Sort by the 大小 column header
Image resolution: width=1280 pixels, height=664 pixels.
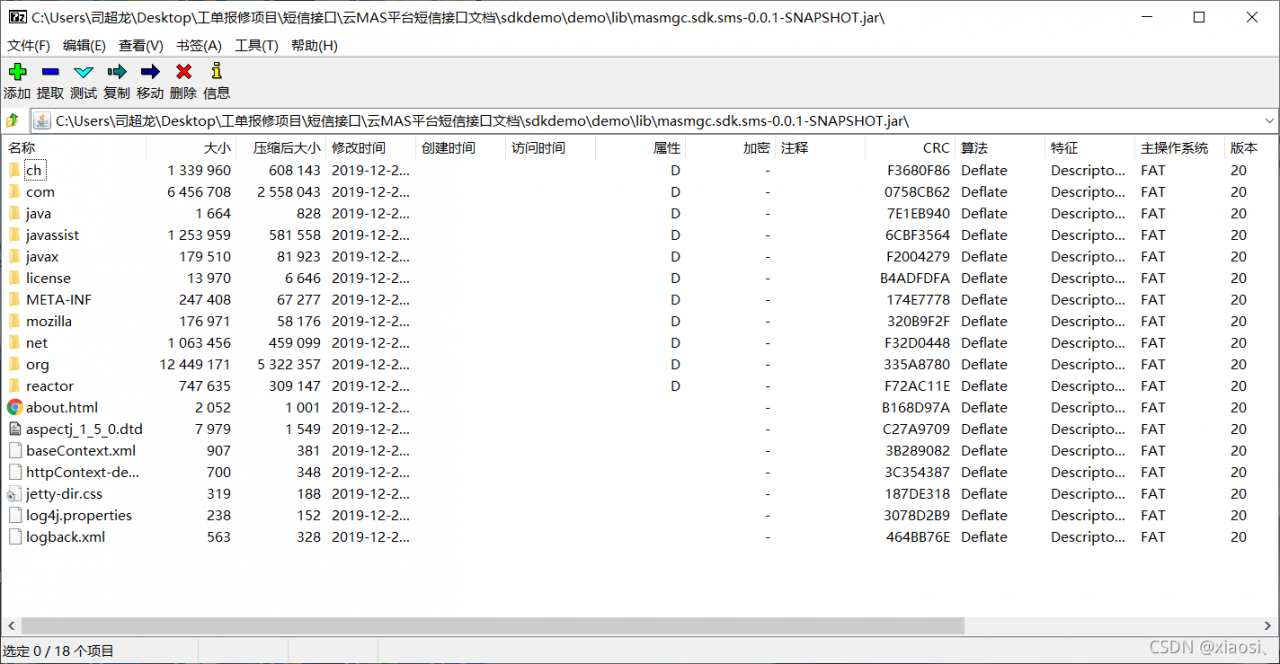[x=216, y=148]
